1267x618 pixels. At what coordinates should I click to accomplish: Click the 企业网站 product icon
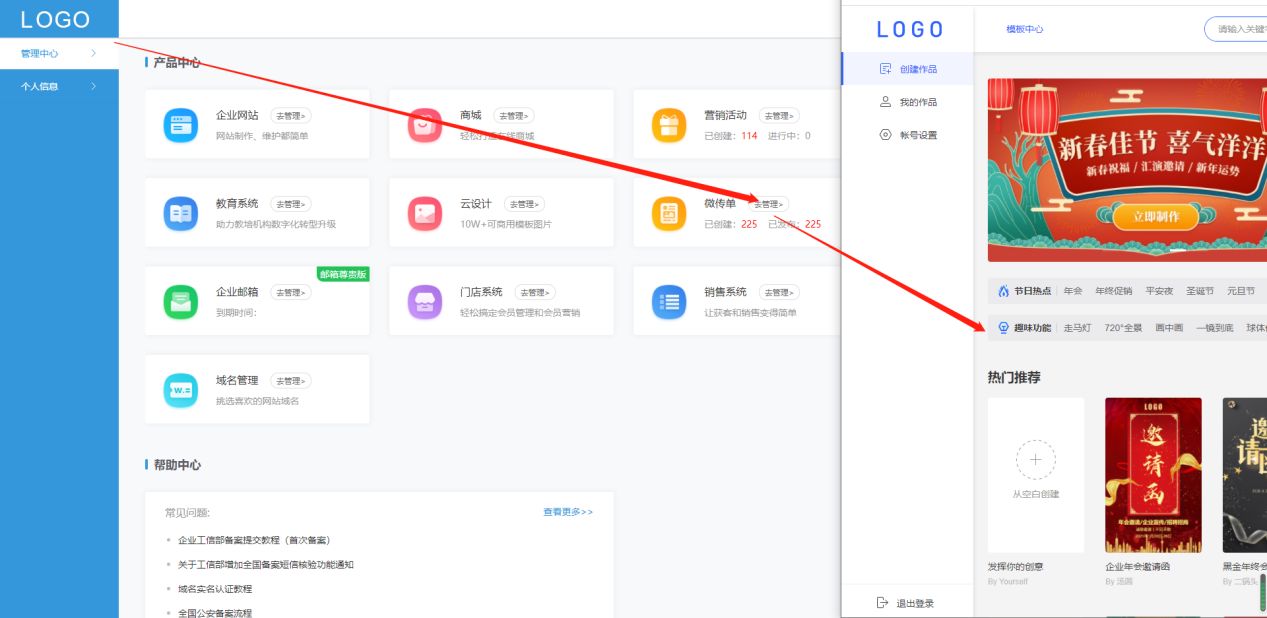(181, 125)
